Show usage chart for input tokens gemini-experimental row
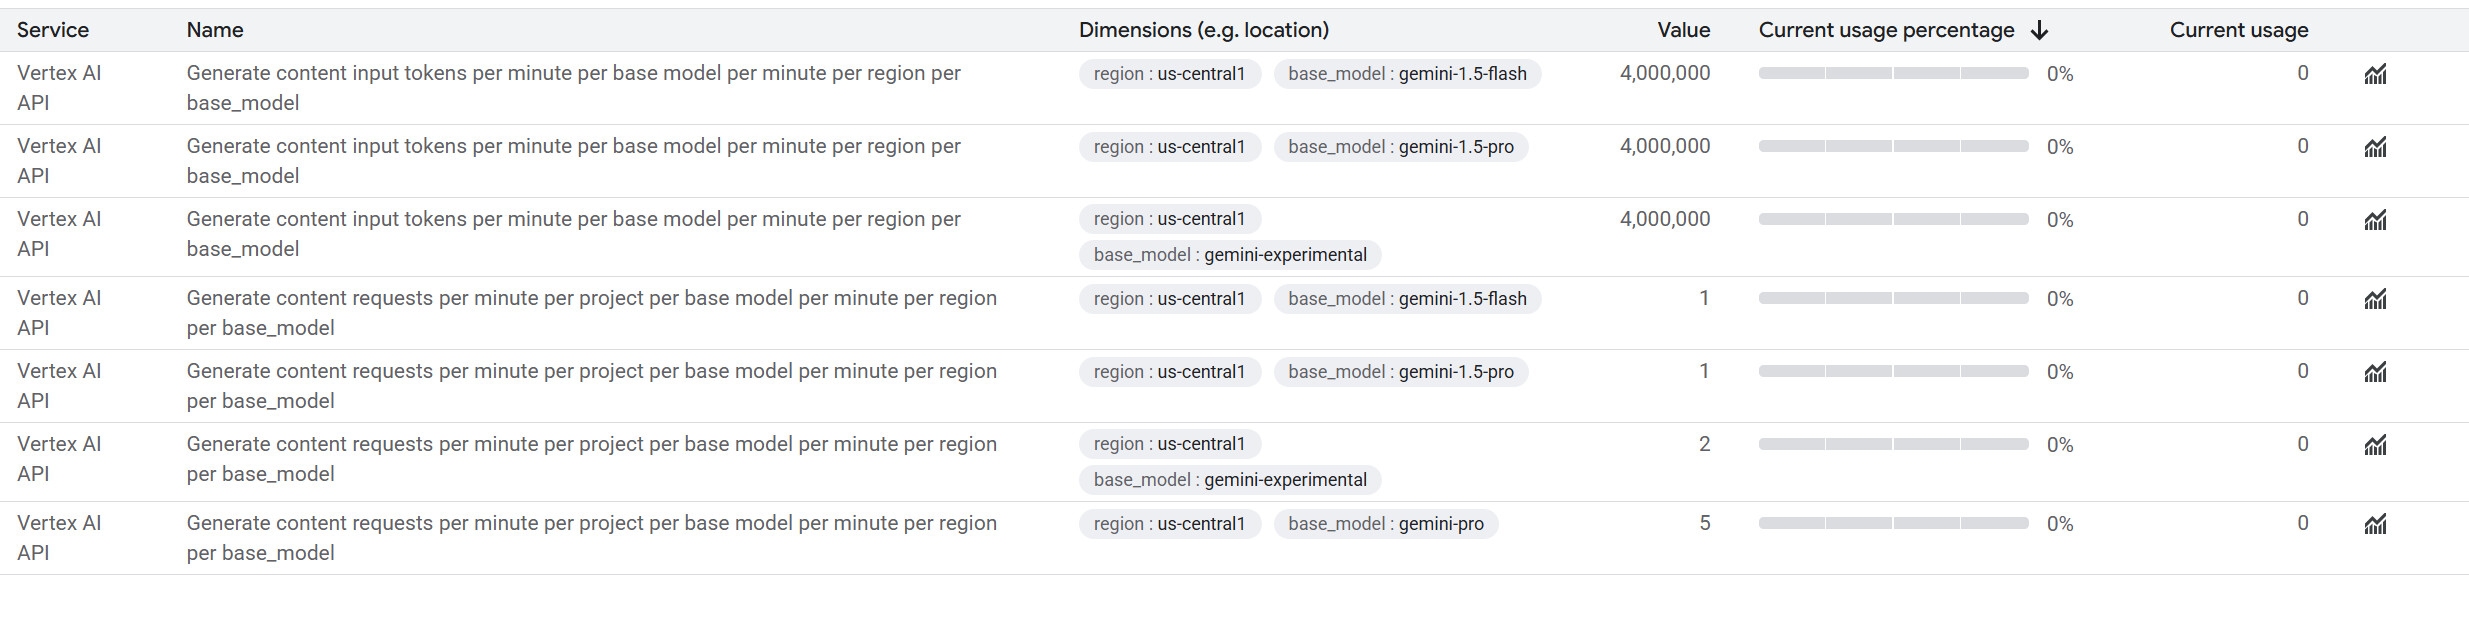The width and height of the screenshot is (2469, 638). coord(2375,220)
